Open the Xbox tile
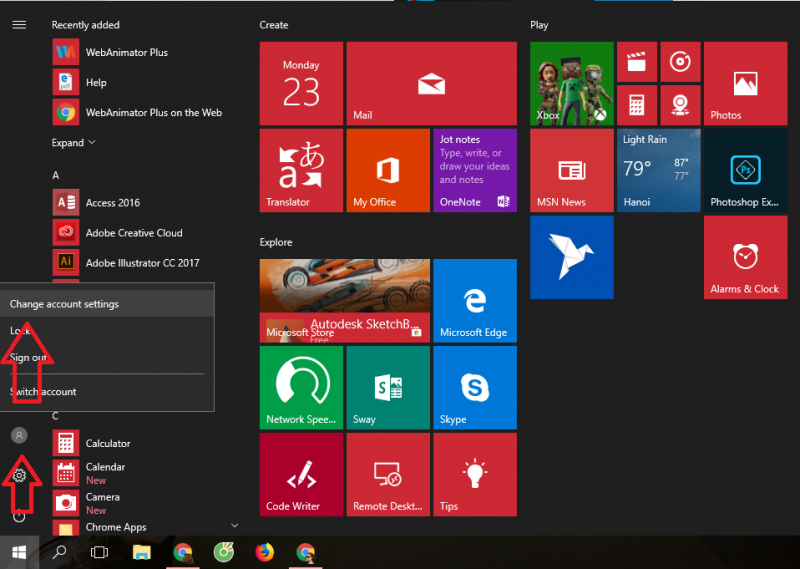The height and width of the screenshot is (569, 800). pos(571,83)
